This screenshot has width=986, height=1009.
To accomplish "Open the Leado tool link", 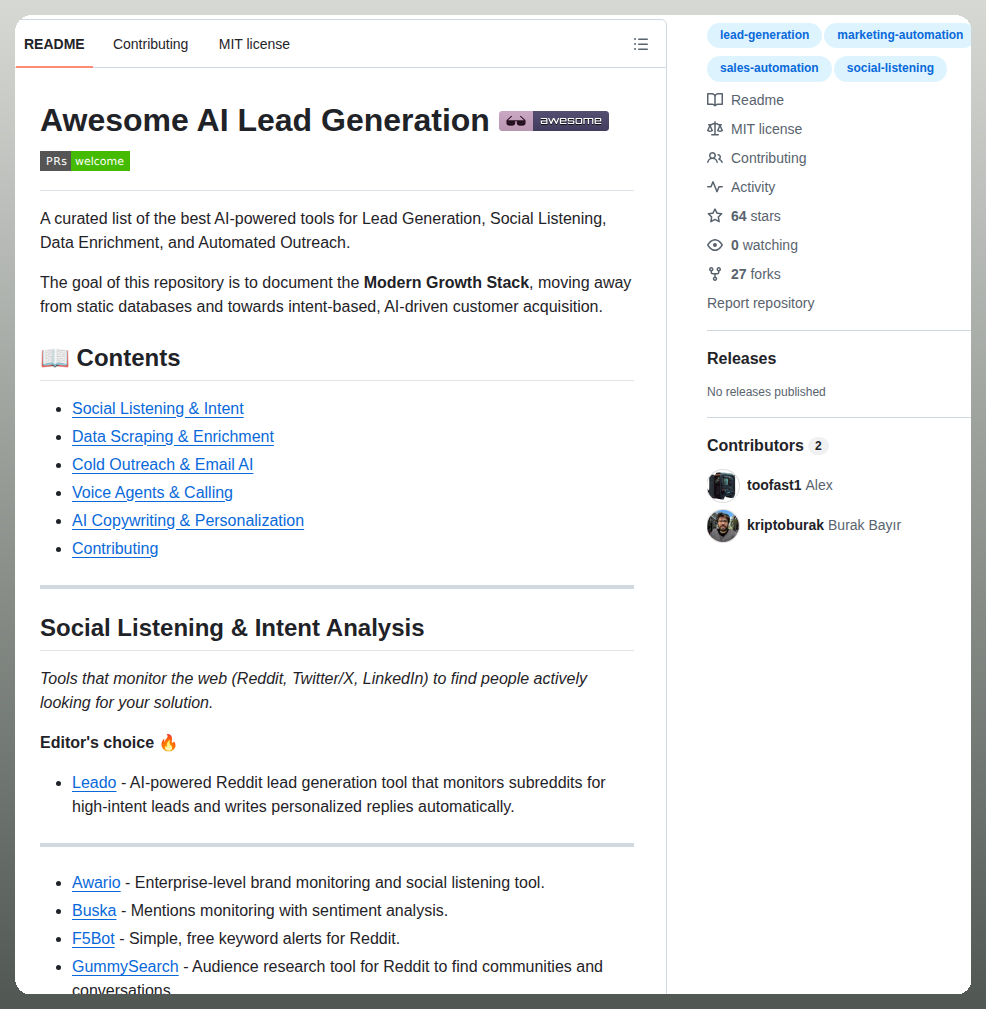I will tap(94, 782).
